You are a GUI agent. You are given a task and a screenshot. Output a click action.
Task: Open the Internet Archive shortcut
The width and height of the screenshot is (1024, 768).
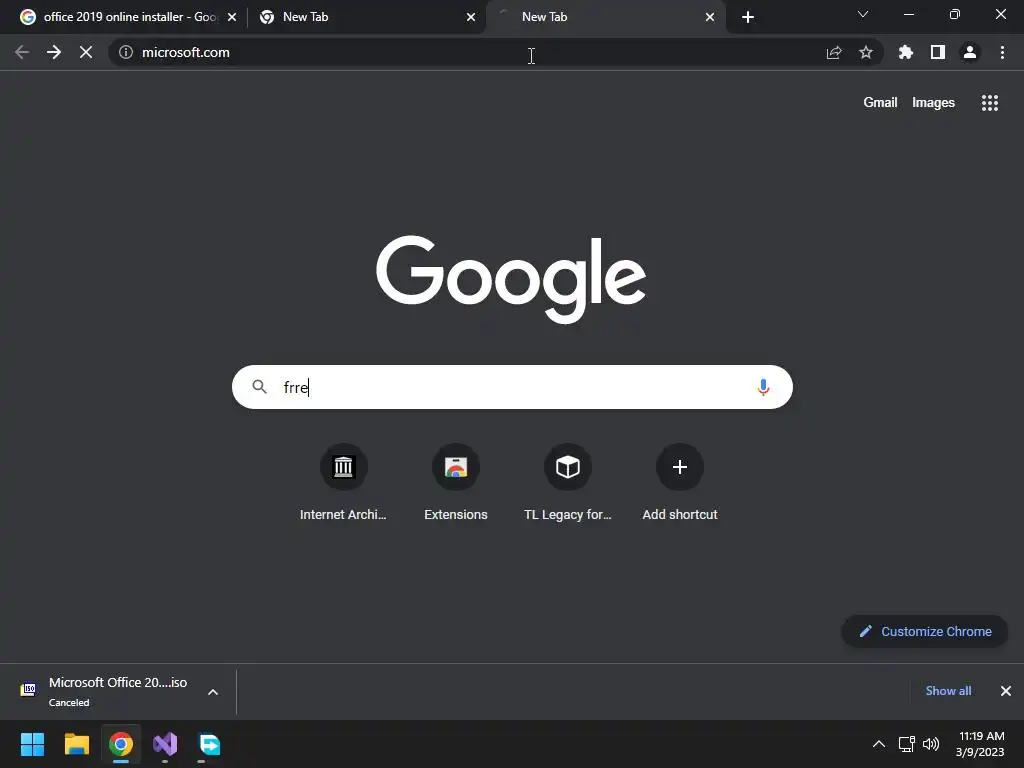343,483
